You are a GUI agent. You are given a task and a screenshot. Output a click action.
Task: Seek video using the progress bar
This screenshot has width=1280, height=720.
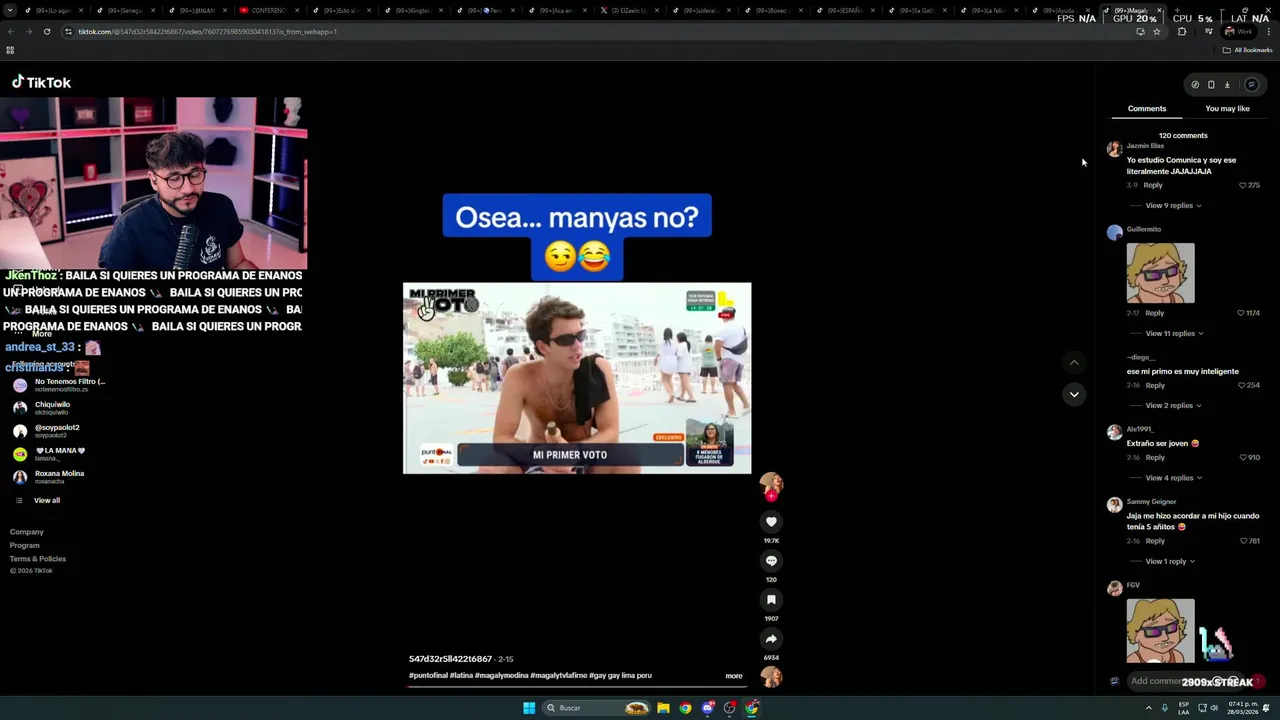click(x=577, y=688)
